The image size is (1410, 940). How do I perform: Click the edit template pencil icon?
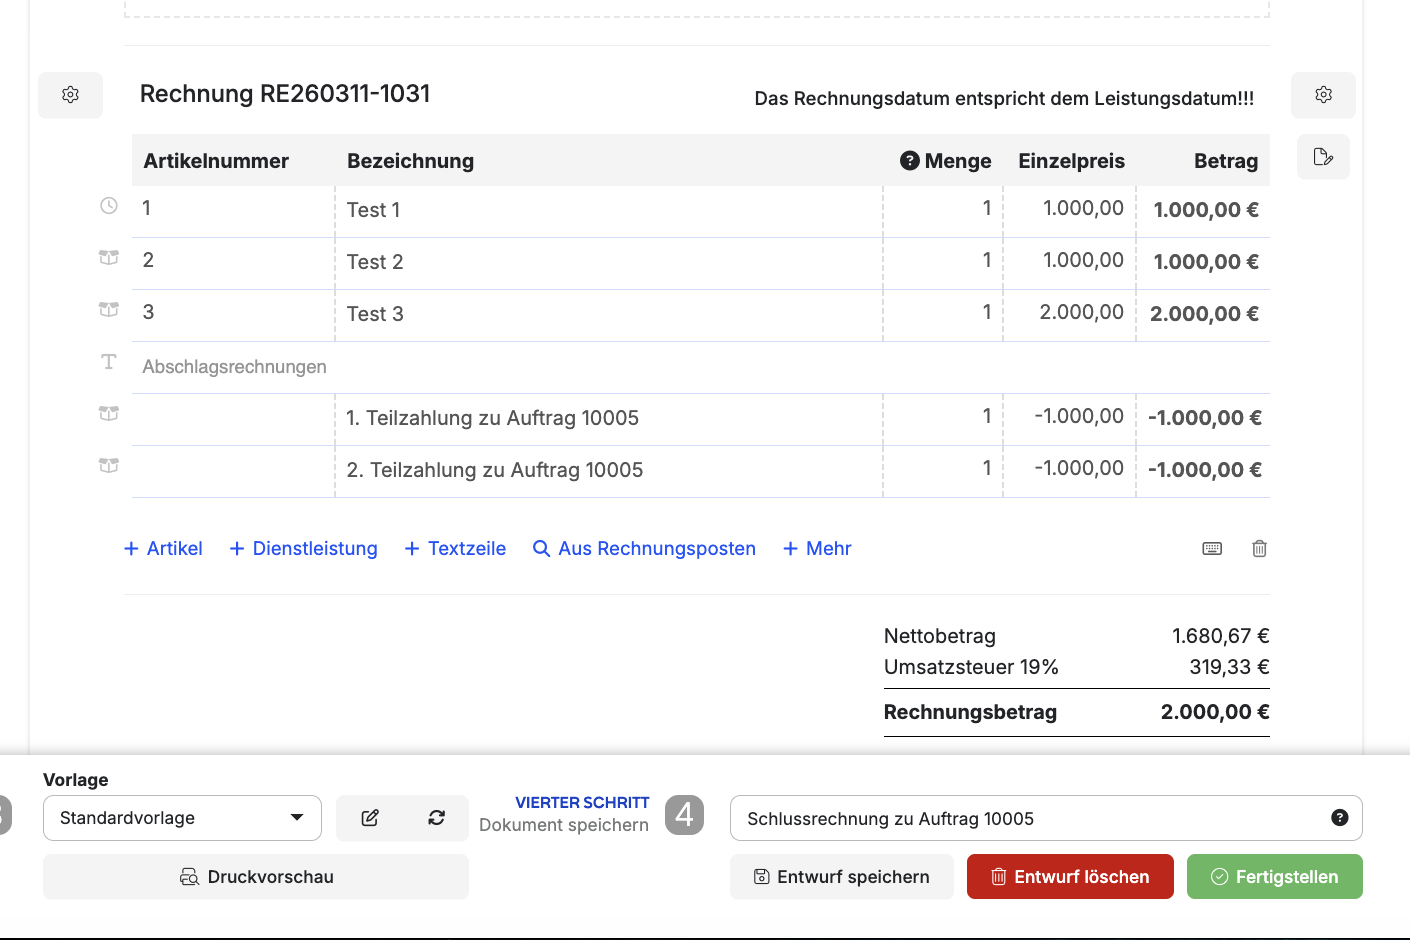pyautogui.click(x=370, y=818)
